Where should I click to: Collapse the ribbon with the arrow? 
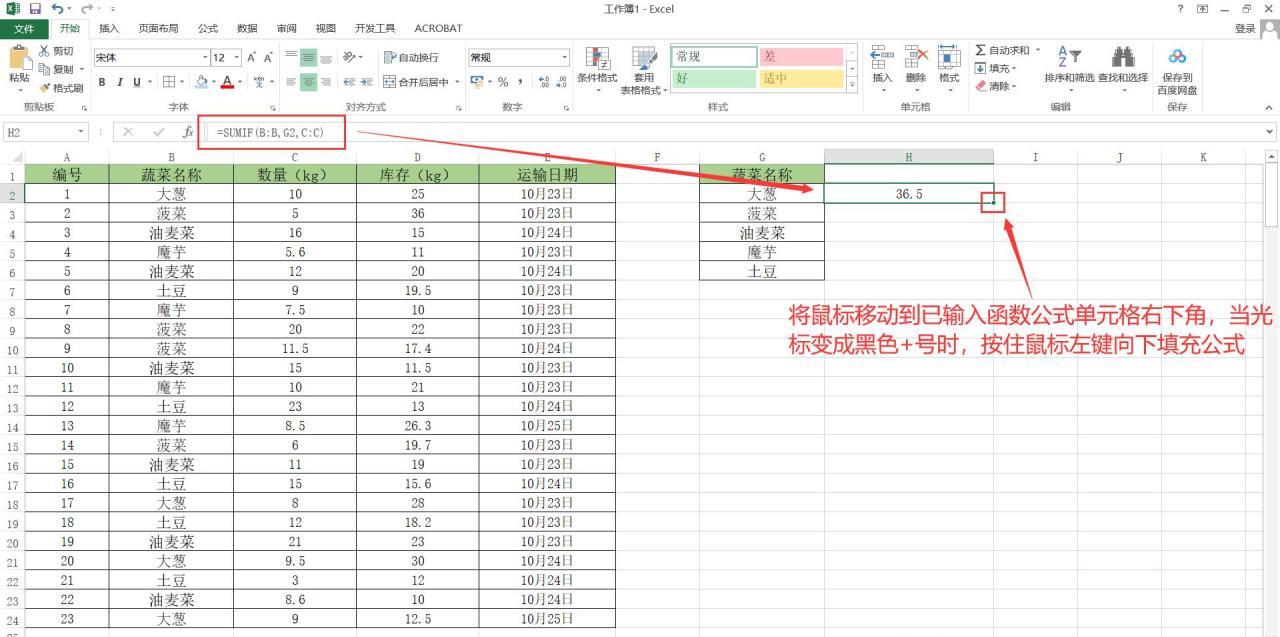1270,107
